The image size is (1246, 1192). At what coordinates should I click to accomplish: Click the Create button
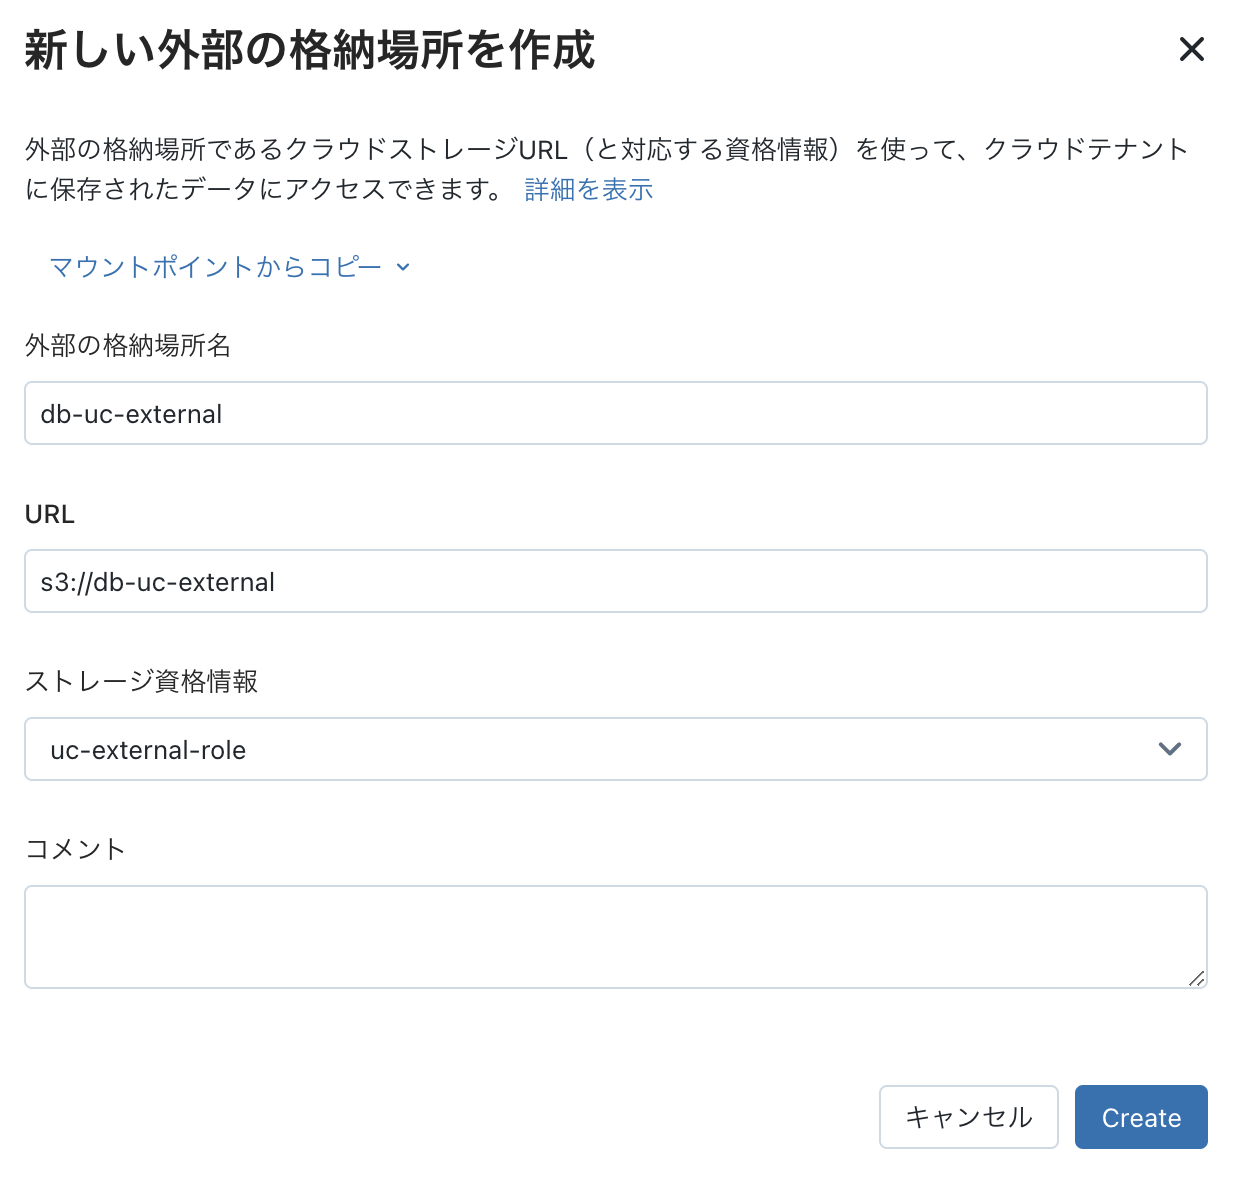pos(1141,1117)
